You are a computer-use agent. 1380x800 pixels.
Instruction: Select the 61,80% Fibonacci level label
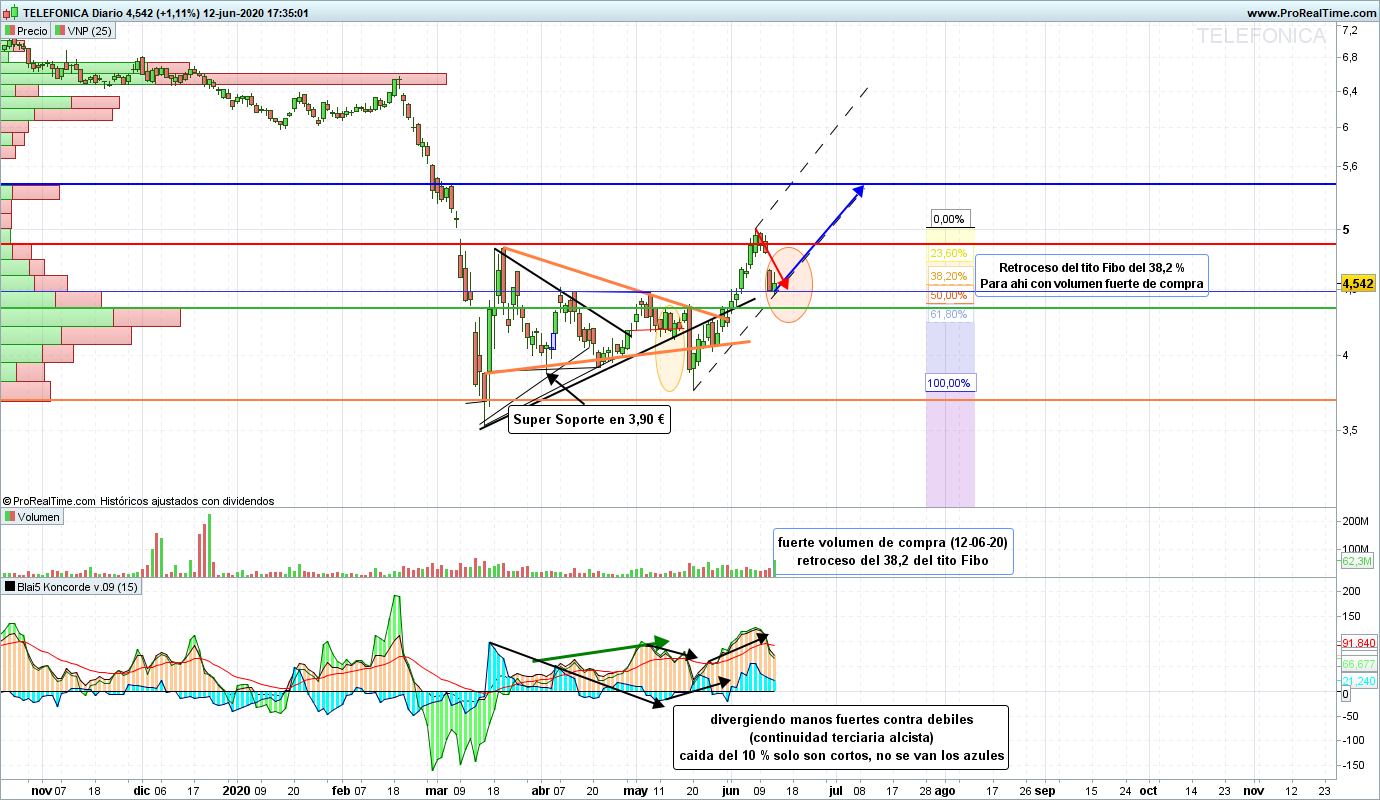click(x=948, y=314)
